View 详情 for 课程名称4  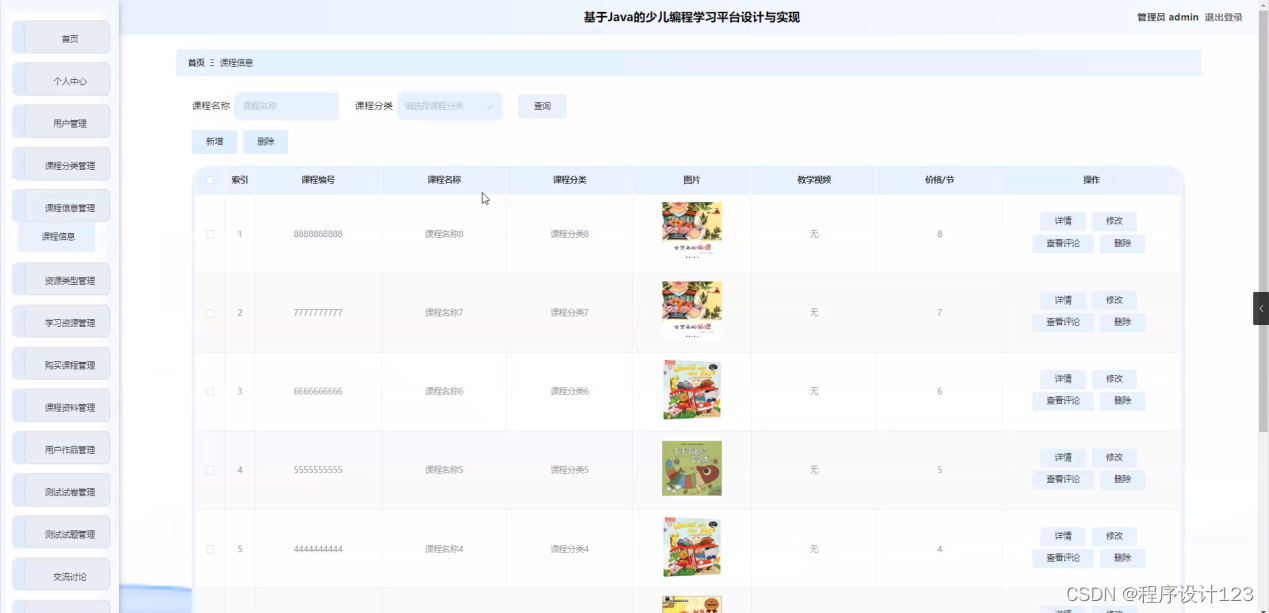pos(1063,536)
